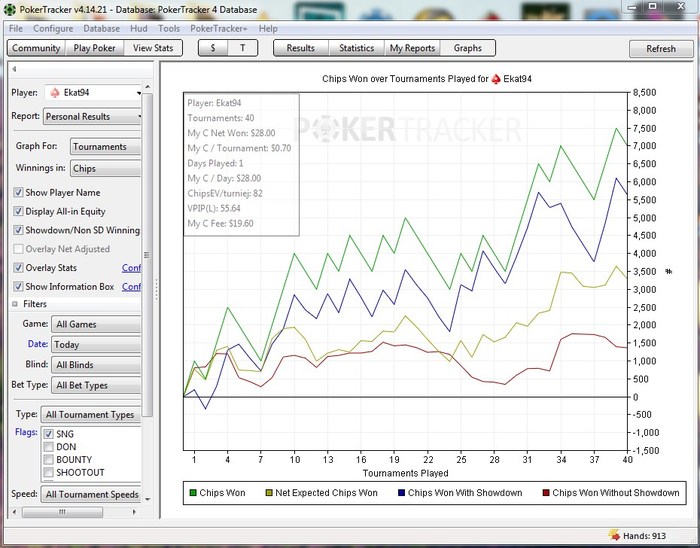Open Bet Type dropdown All Bet Types

96,385
